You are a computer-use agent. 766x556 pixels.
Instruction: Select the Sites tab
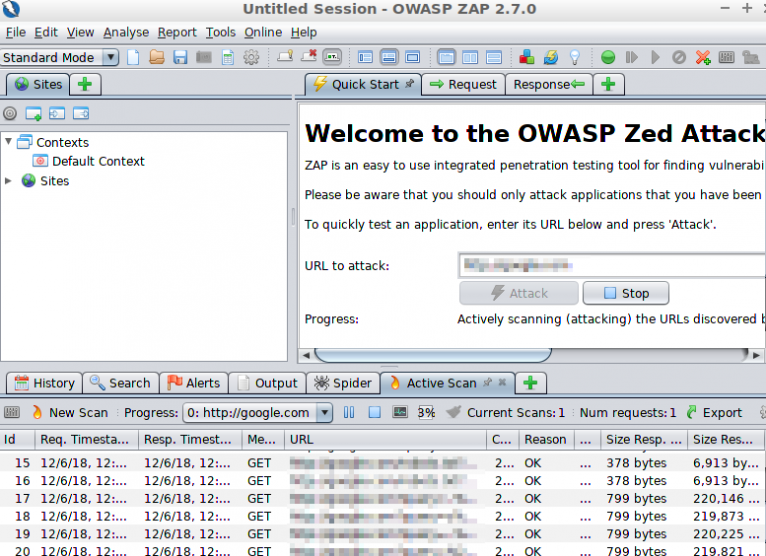coord(38,85)
